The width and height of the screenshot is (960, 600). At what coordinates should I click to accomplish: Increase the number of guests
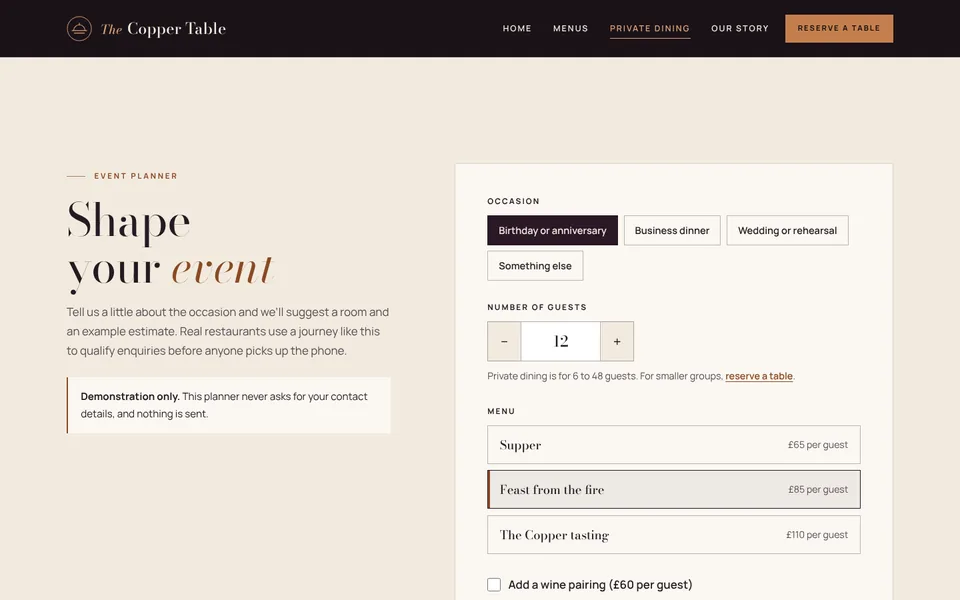617,341
